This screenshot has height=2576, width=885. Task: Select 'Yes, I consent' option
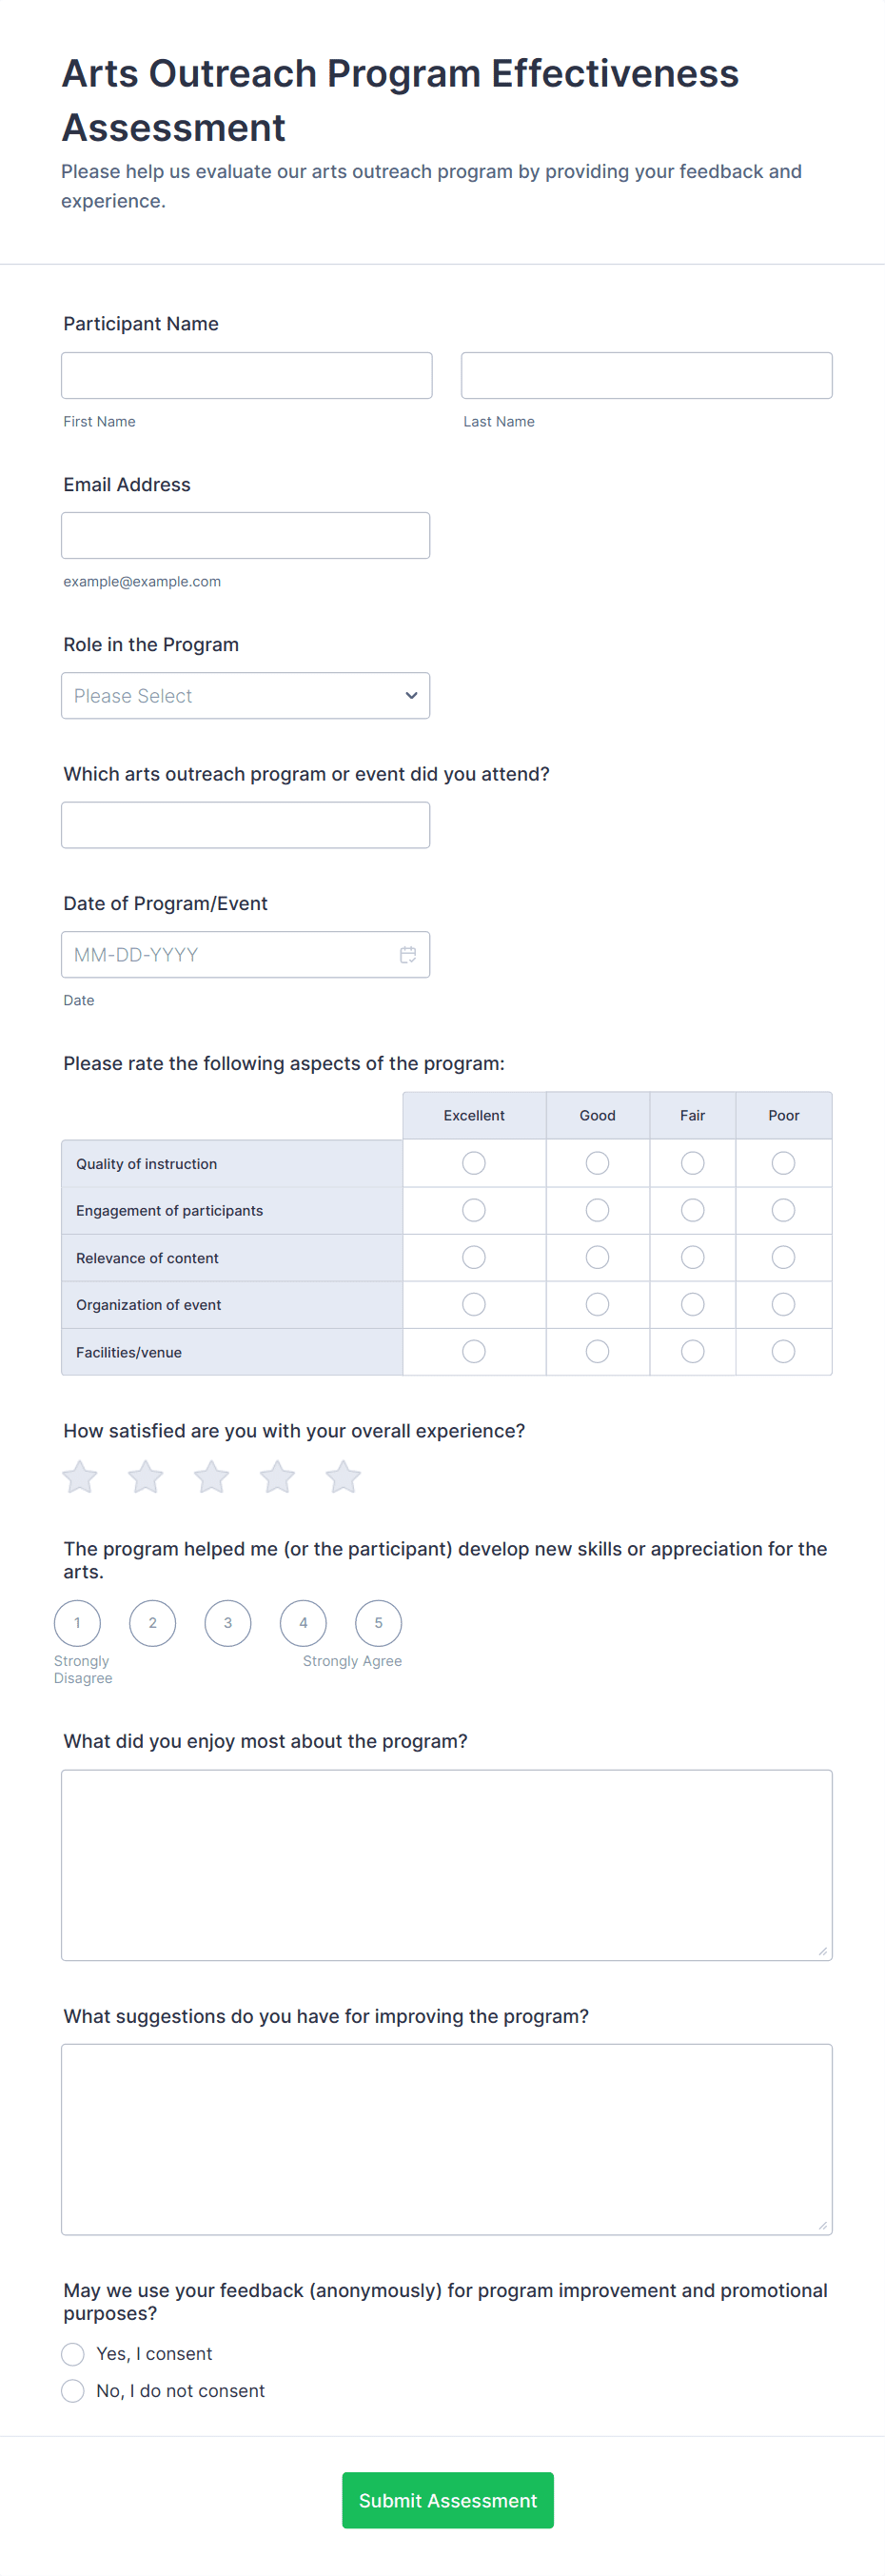point(73,2354)
